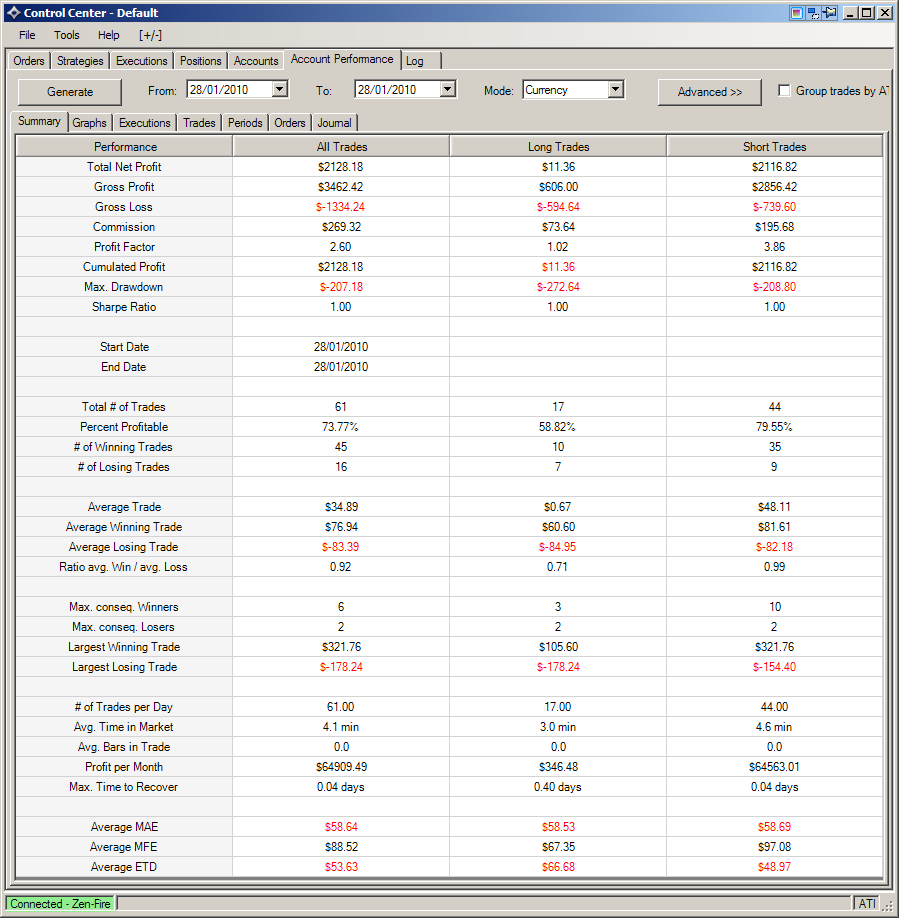
Task: Click Short Trades largest losing trade $-154.40
Action: [x=774, y=667]
